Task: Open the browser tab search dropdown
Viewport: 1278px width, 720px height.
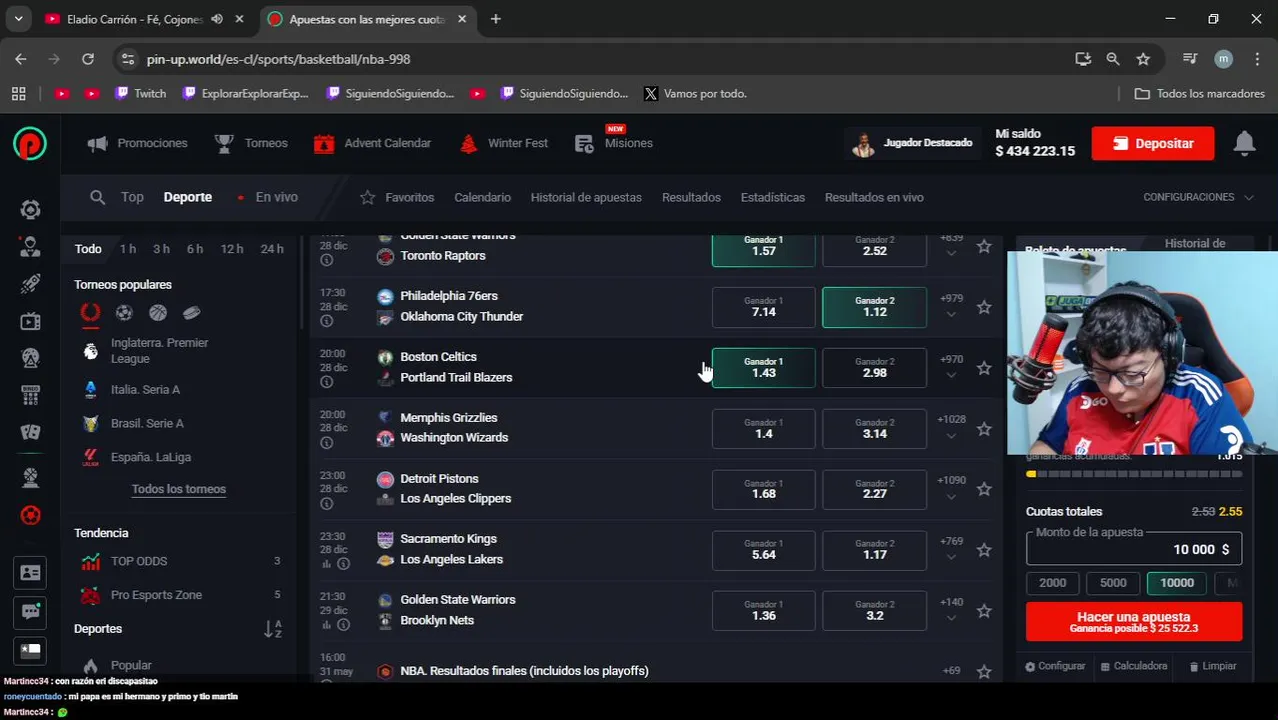Action: click(18, 19)
